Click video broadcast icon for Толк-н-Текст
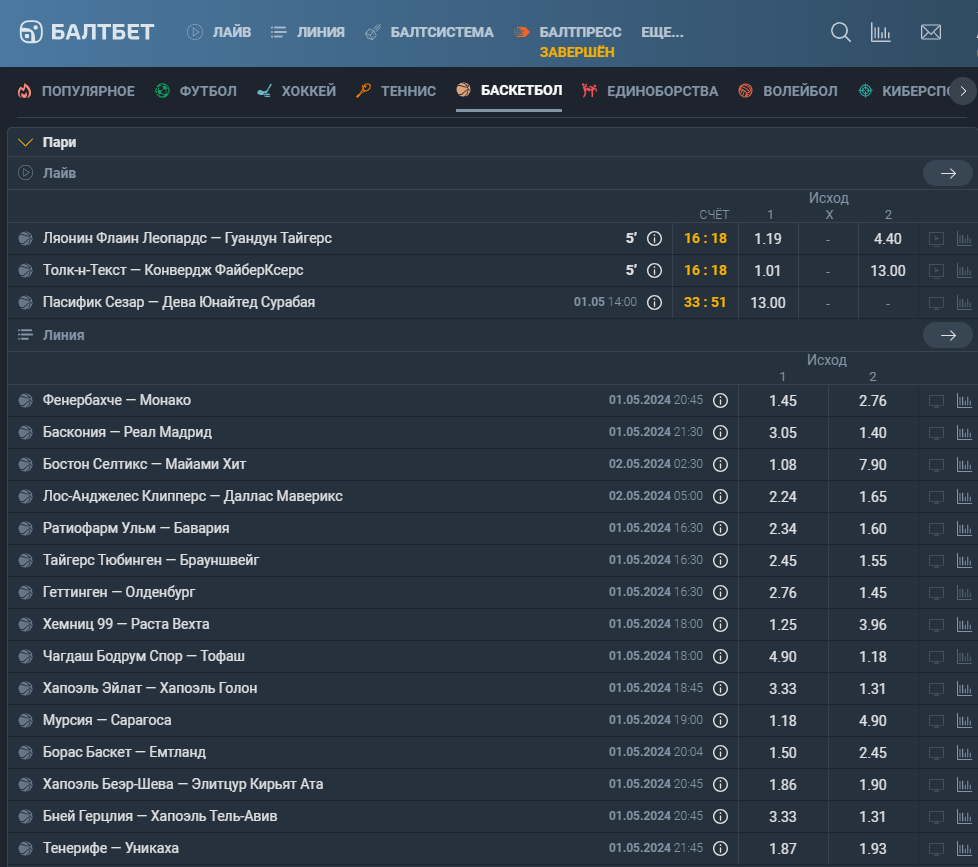978x867 pixels. pyautogui.click(x=936, y=270)
